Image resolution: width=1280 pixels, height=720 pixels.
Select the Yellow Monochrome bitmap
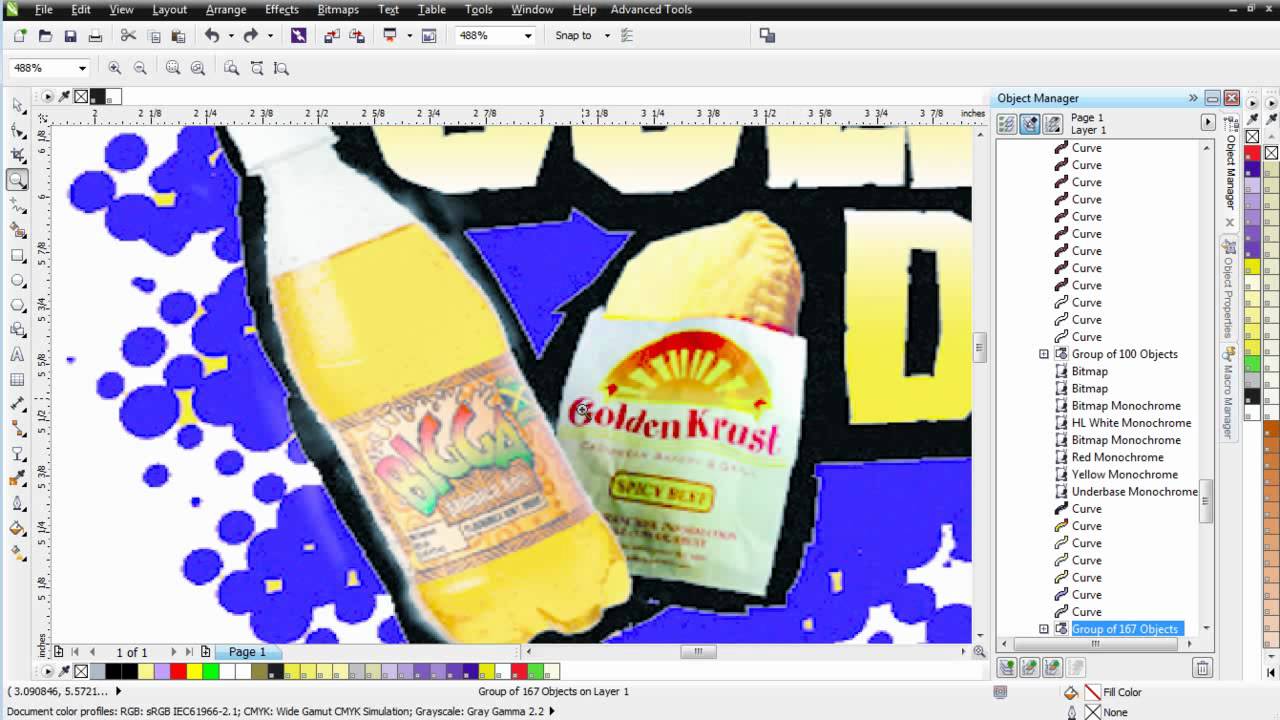(x=1124, y=475)
